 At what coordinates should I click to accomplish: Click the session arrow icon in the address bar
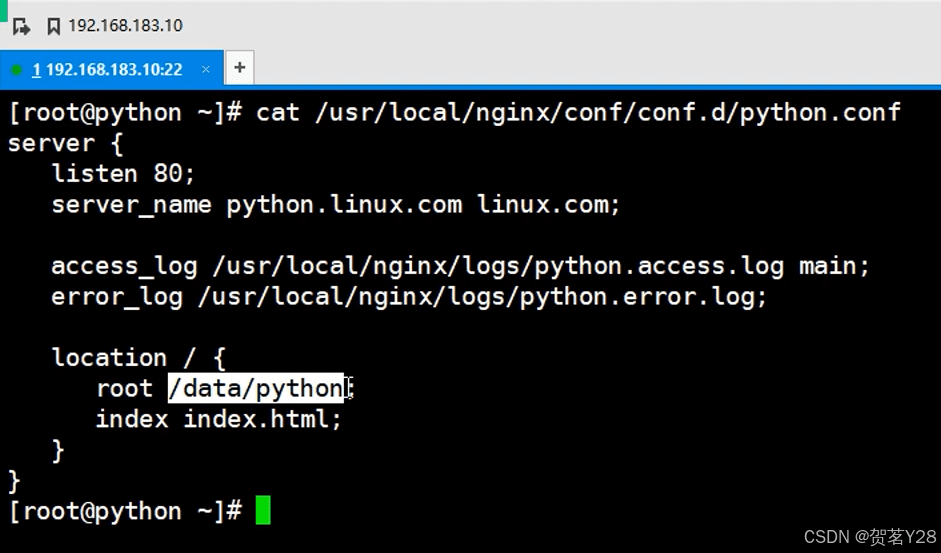click(21, 26)
